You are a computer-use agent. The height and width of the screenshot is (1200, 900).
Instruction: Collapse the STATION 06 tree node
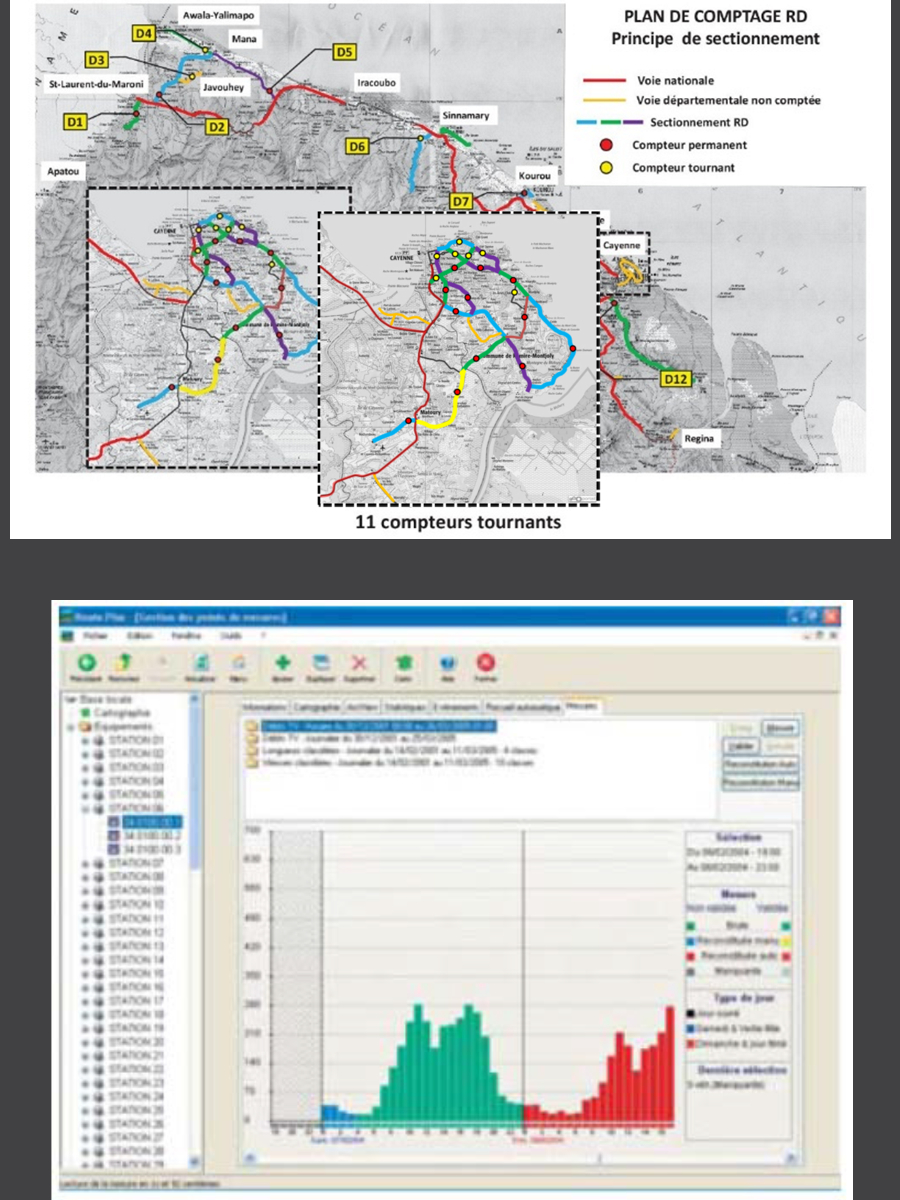point(86,809)
